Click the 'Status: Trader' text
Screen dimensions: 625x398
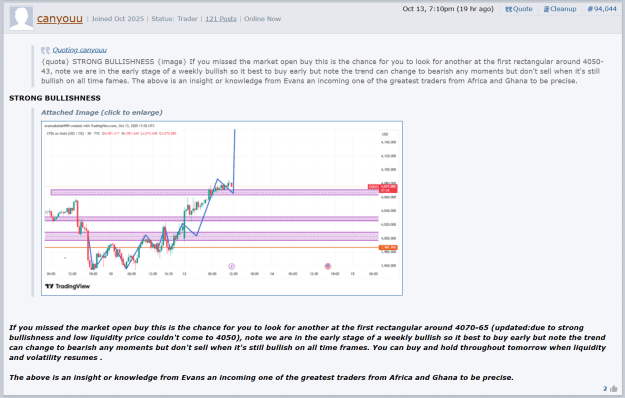174,19
